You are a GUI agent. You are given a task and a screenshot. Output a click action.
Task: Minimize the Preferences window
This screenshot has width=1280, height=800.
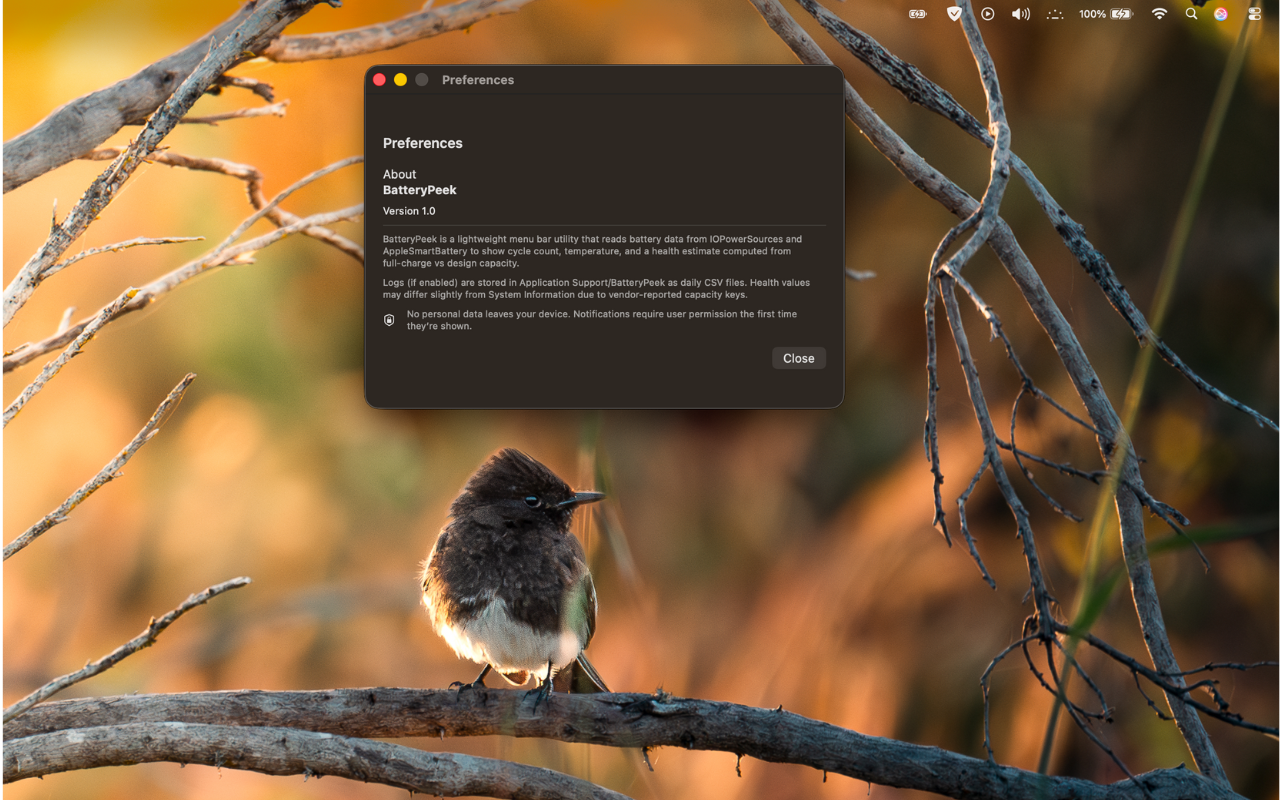coord(400,79)
